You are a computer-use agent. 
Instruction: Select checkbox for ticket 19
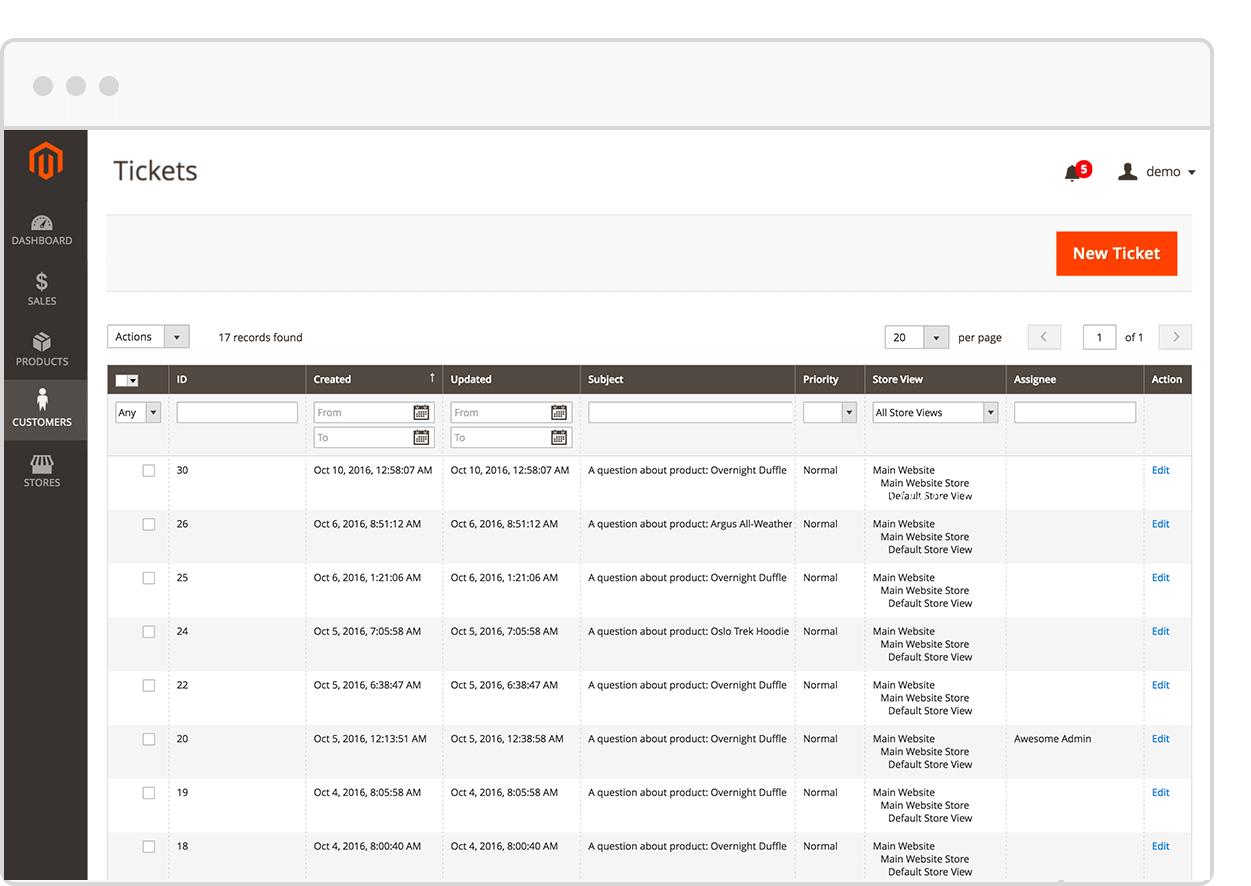[149, 793]
